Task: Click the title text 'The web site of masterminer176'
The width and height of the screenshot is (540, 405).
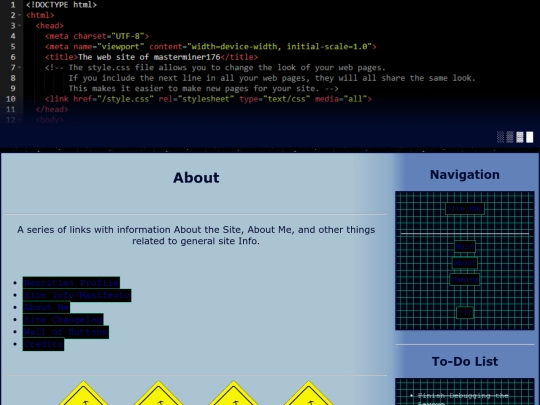Action: pos(149,57)
